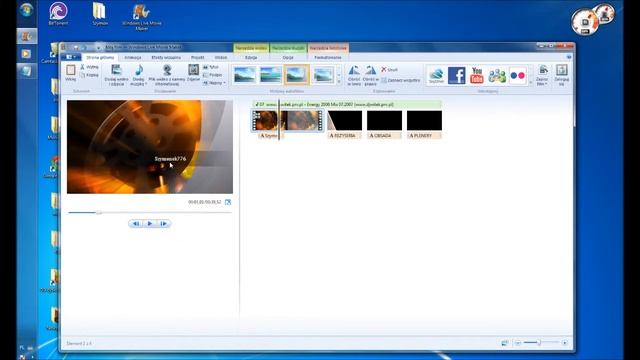This screenshot has width=640, height=360.
Task: Open the video tools Edycja tab
Action: pos(251,58)
